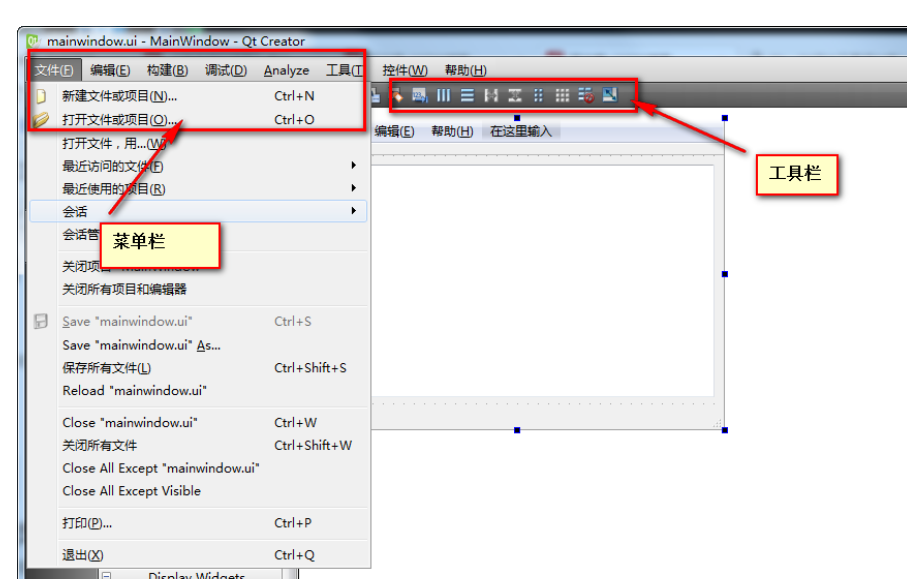Choose Reload "mainwindow.ui" entry
Image resolution: width=907 pixels, height=579 pixels.
pos(198,391)
